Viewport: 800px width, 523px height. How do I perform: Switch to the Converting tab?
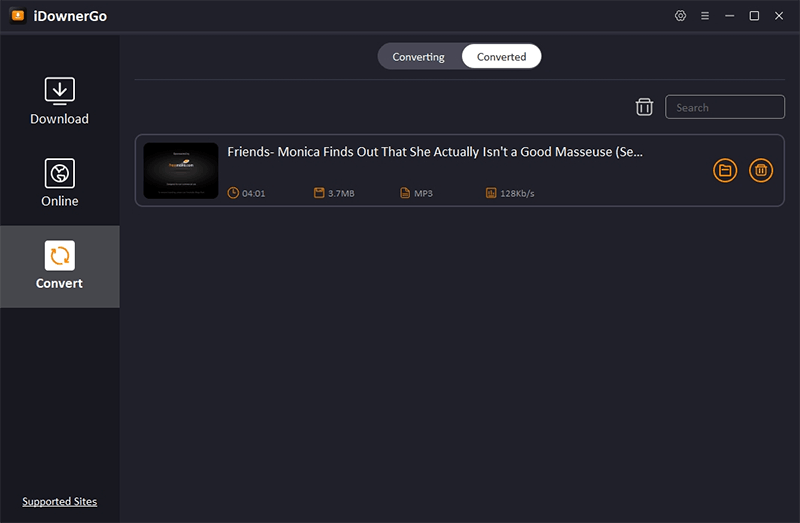coord(418,57)
